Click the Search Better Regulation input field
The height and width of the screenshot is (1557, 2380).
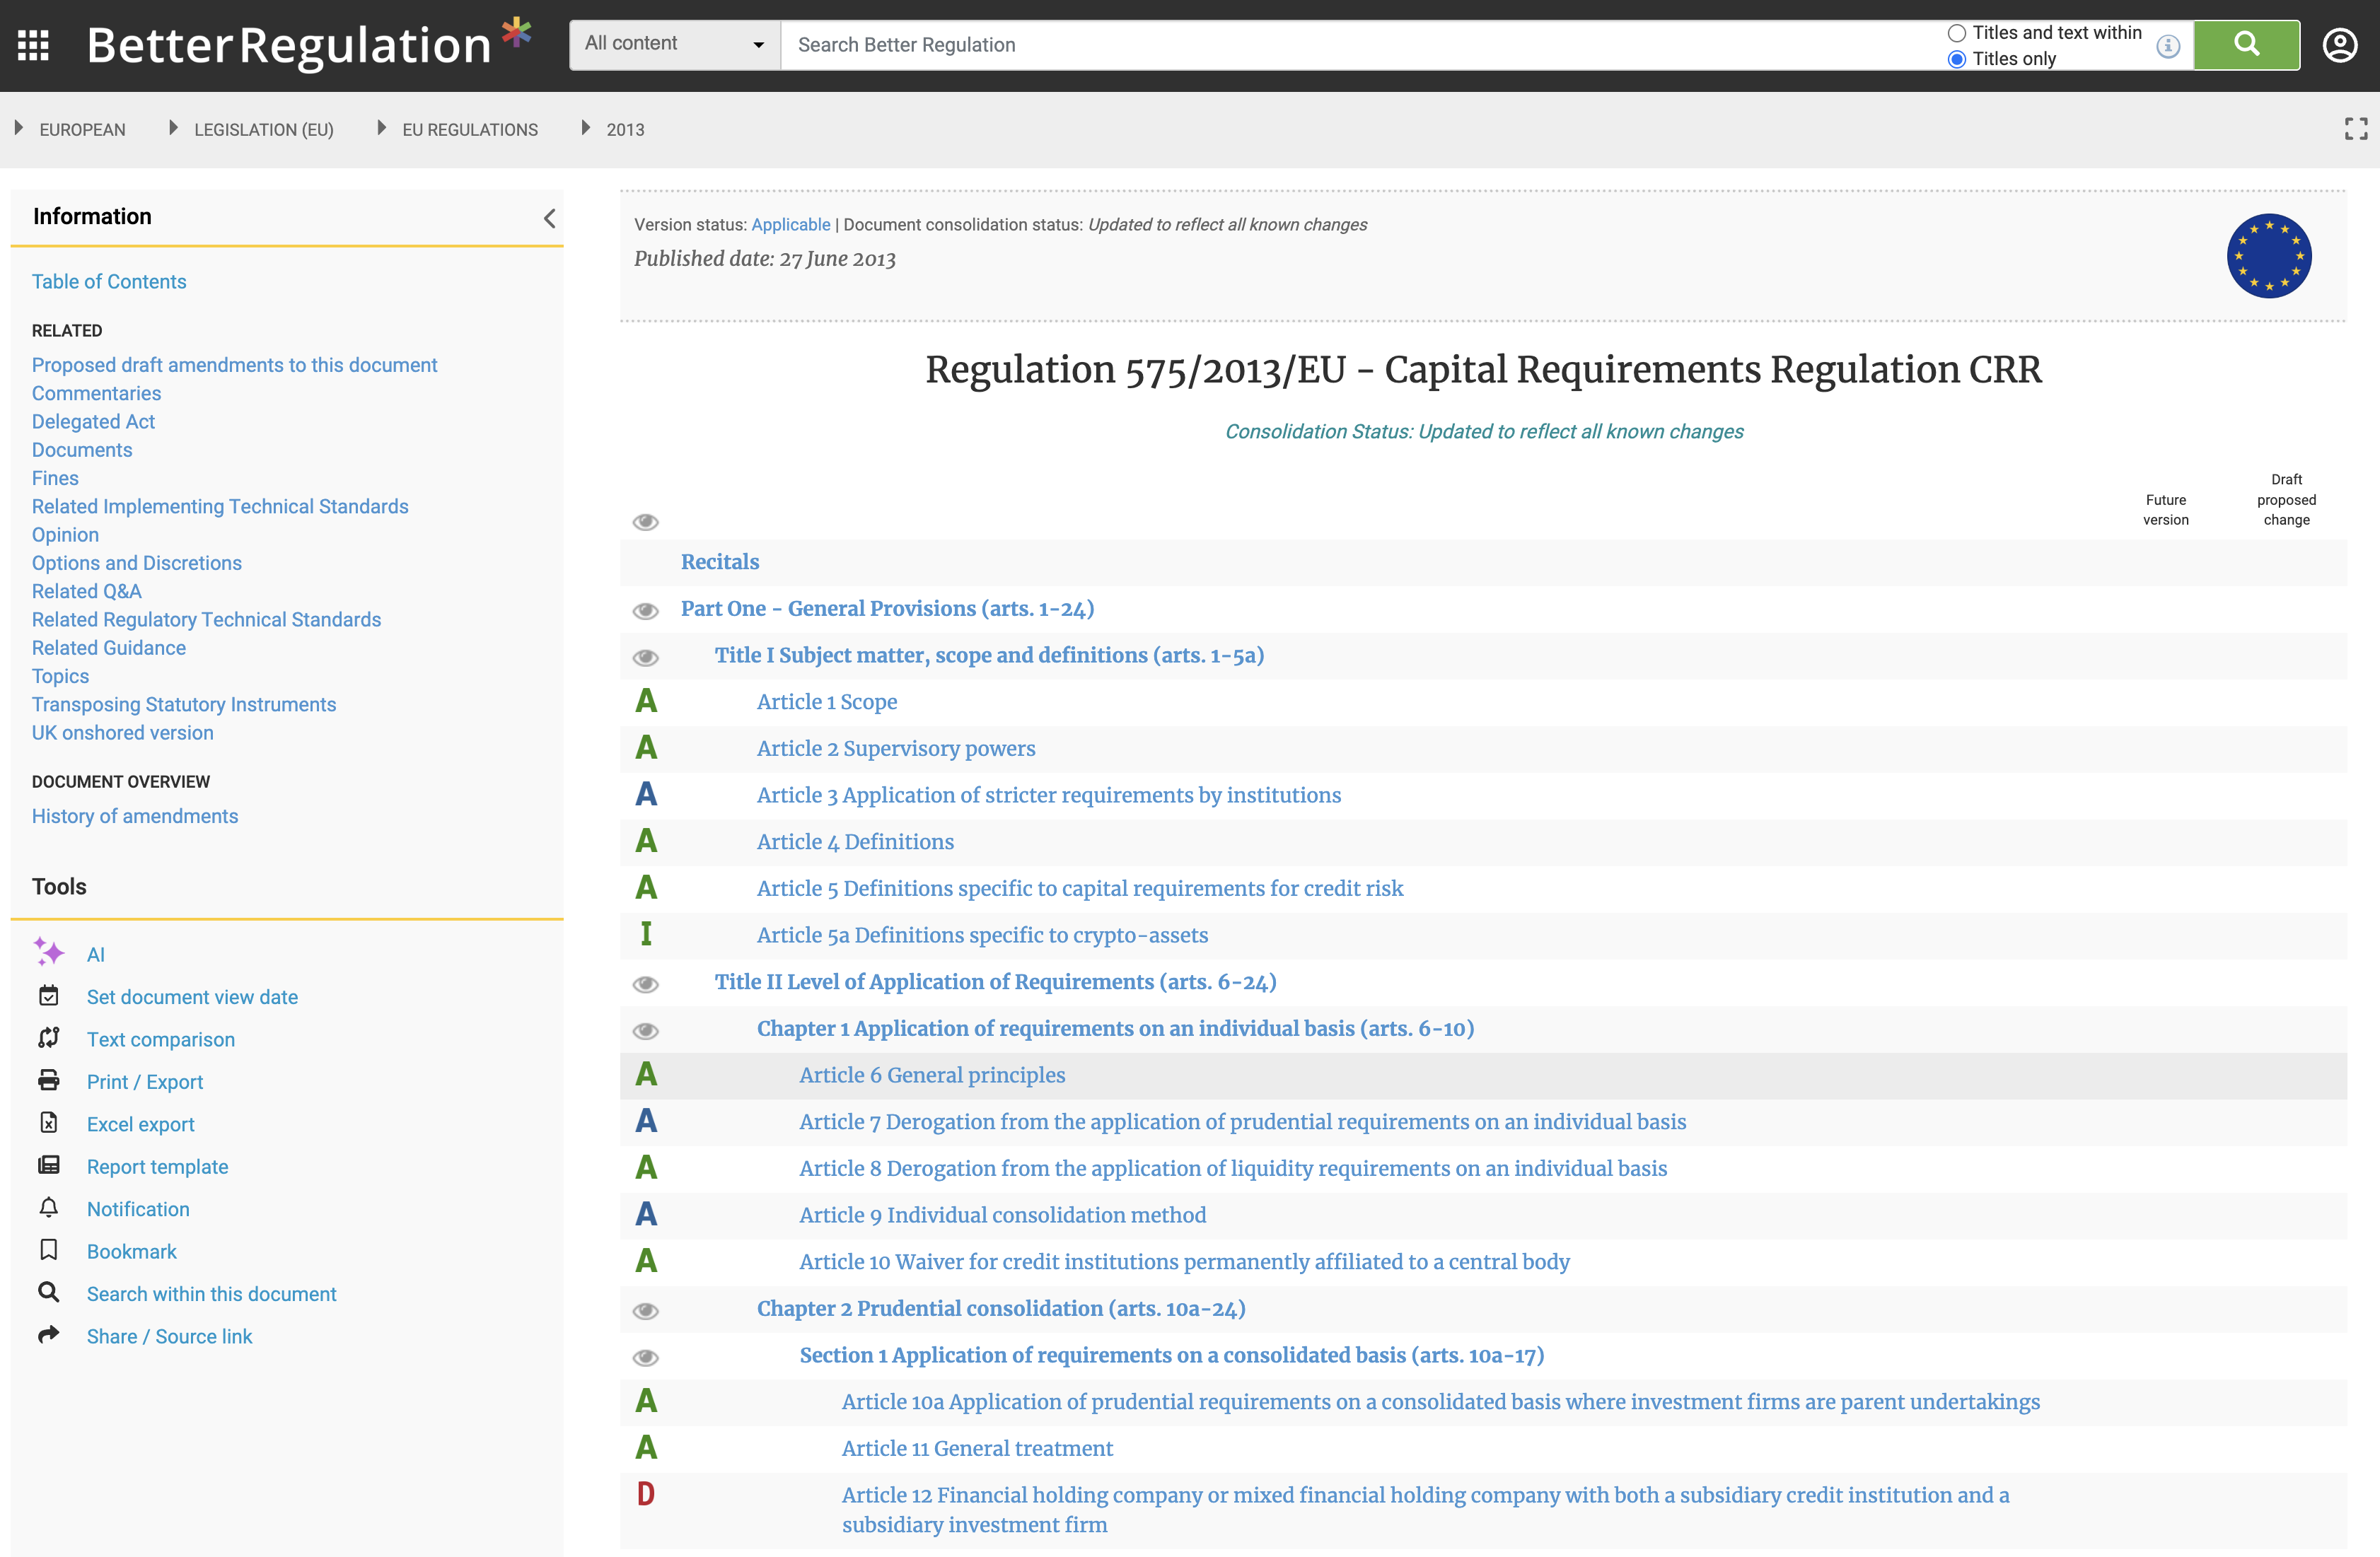coord(1360,45)
